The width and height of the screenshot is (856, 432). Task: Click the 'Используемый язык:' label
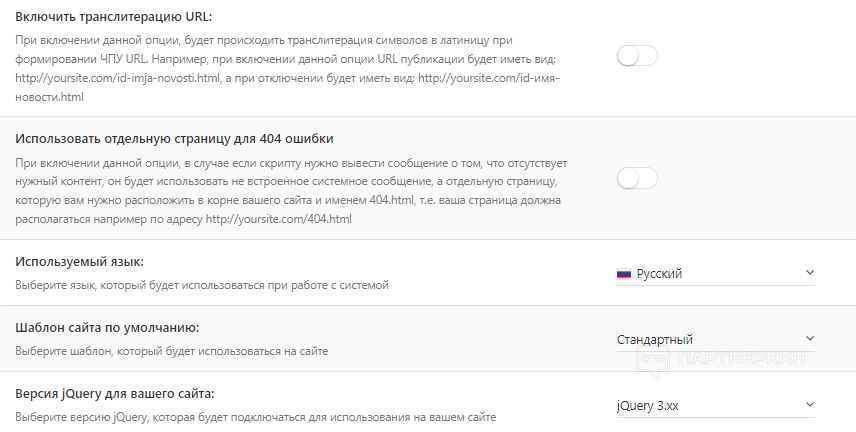[80, 261]
